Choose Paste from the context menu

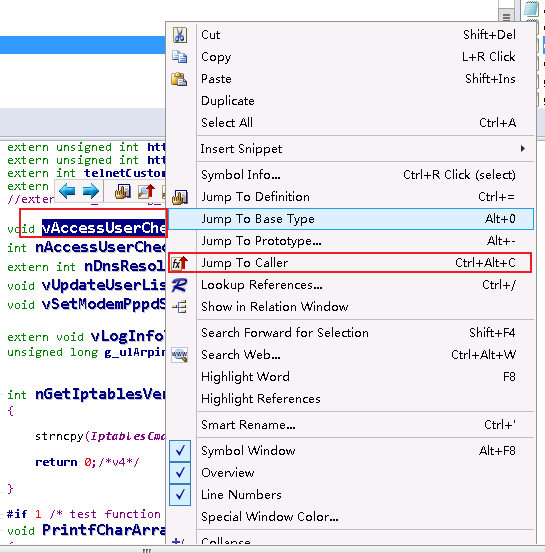(x=351, y=79)
